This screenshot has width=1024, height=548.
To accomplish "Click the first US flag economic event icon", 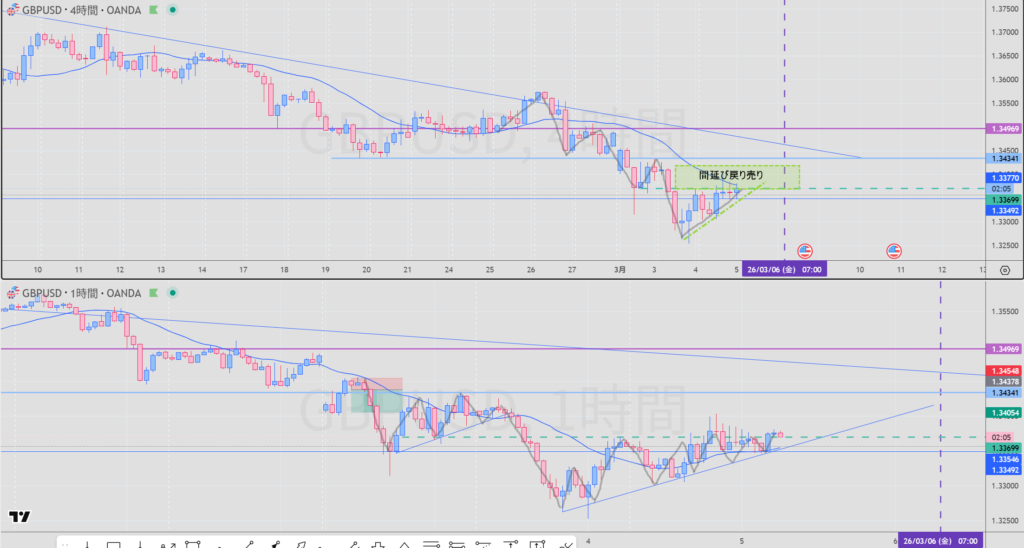I will point(805,251).
